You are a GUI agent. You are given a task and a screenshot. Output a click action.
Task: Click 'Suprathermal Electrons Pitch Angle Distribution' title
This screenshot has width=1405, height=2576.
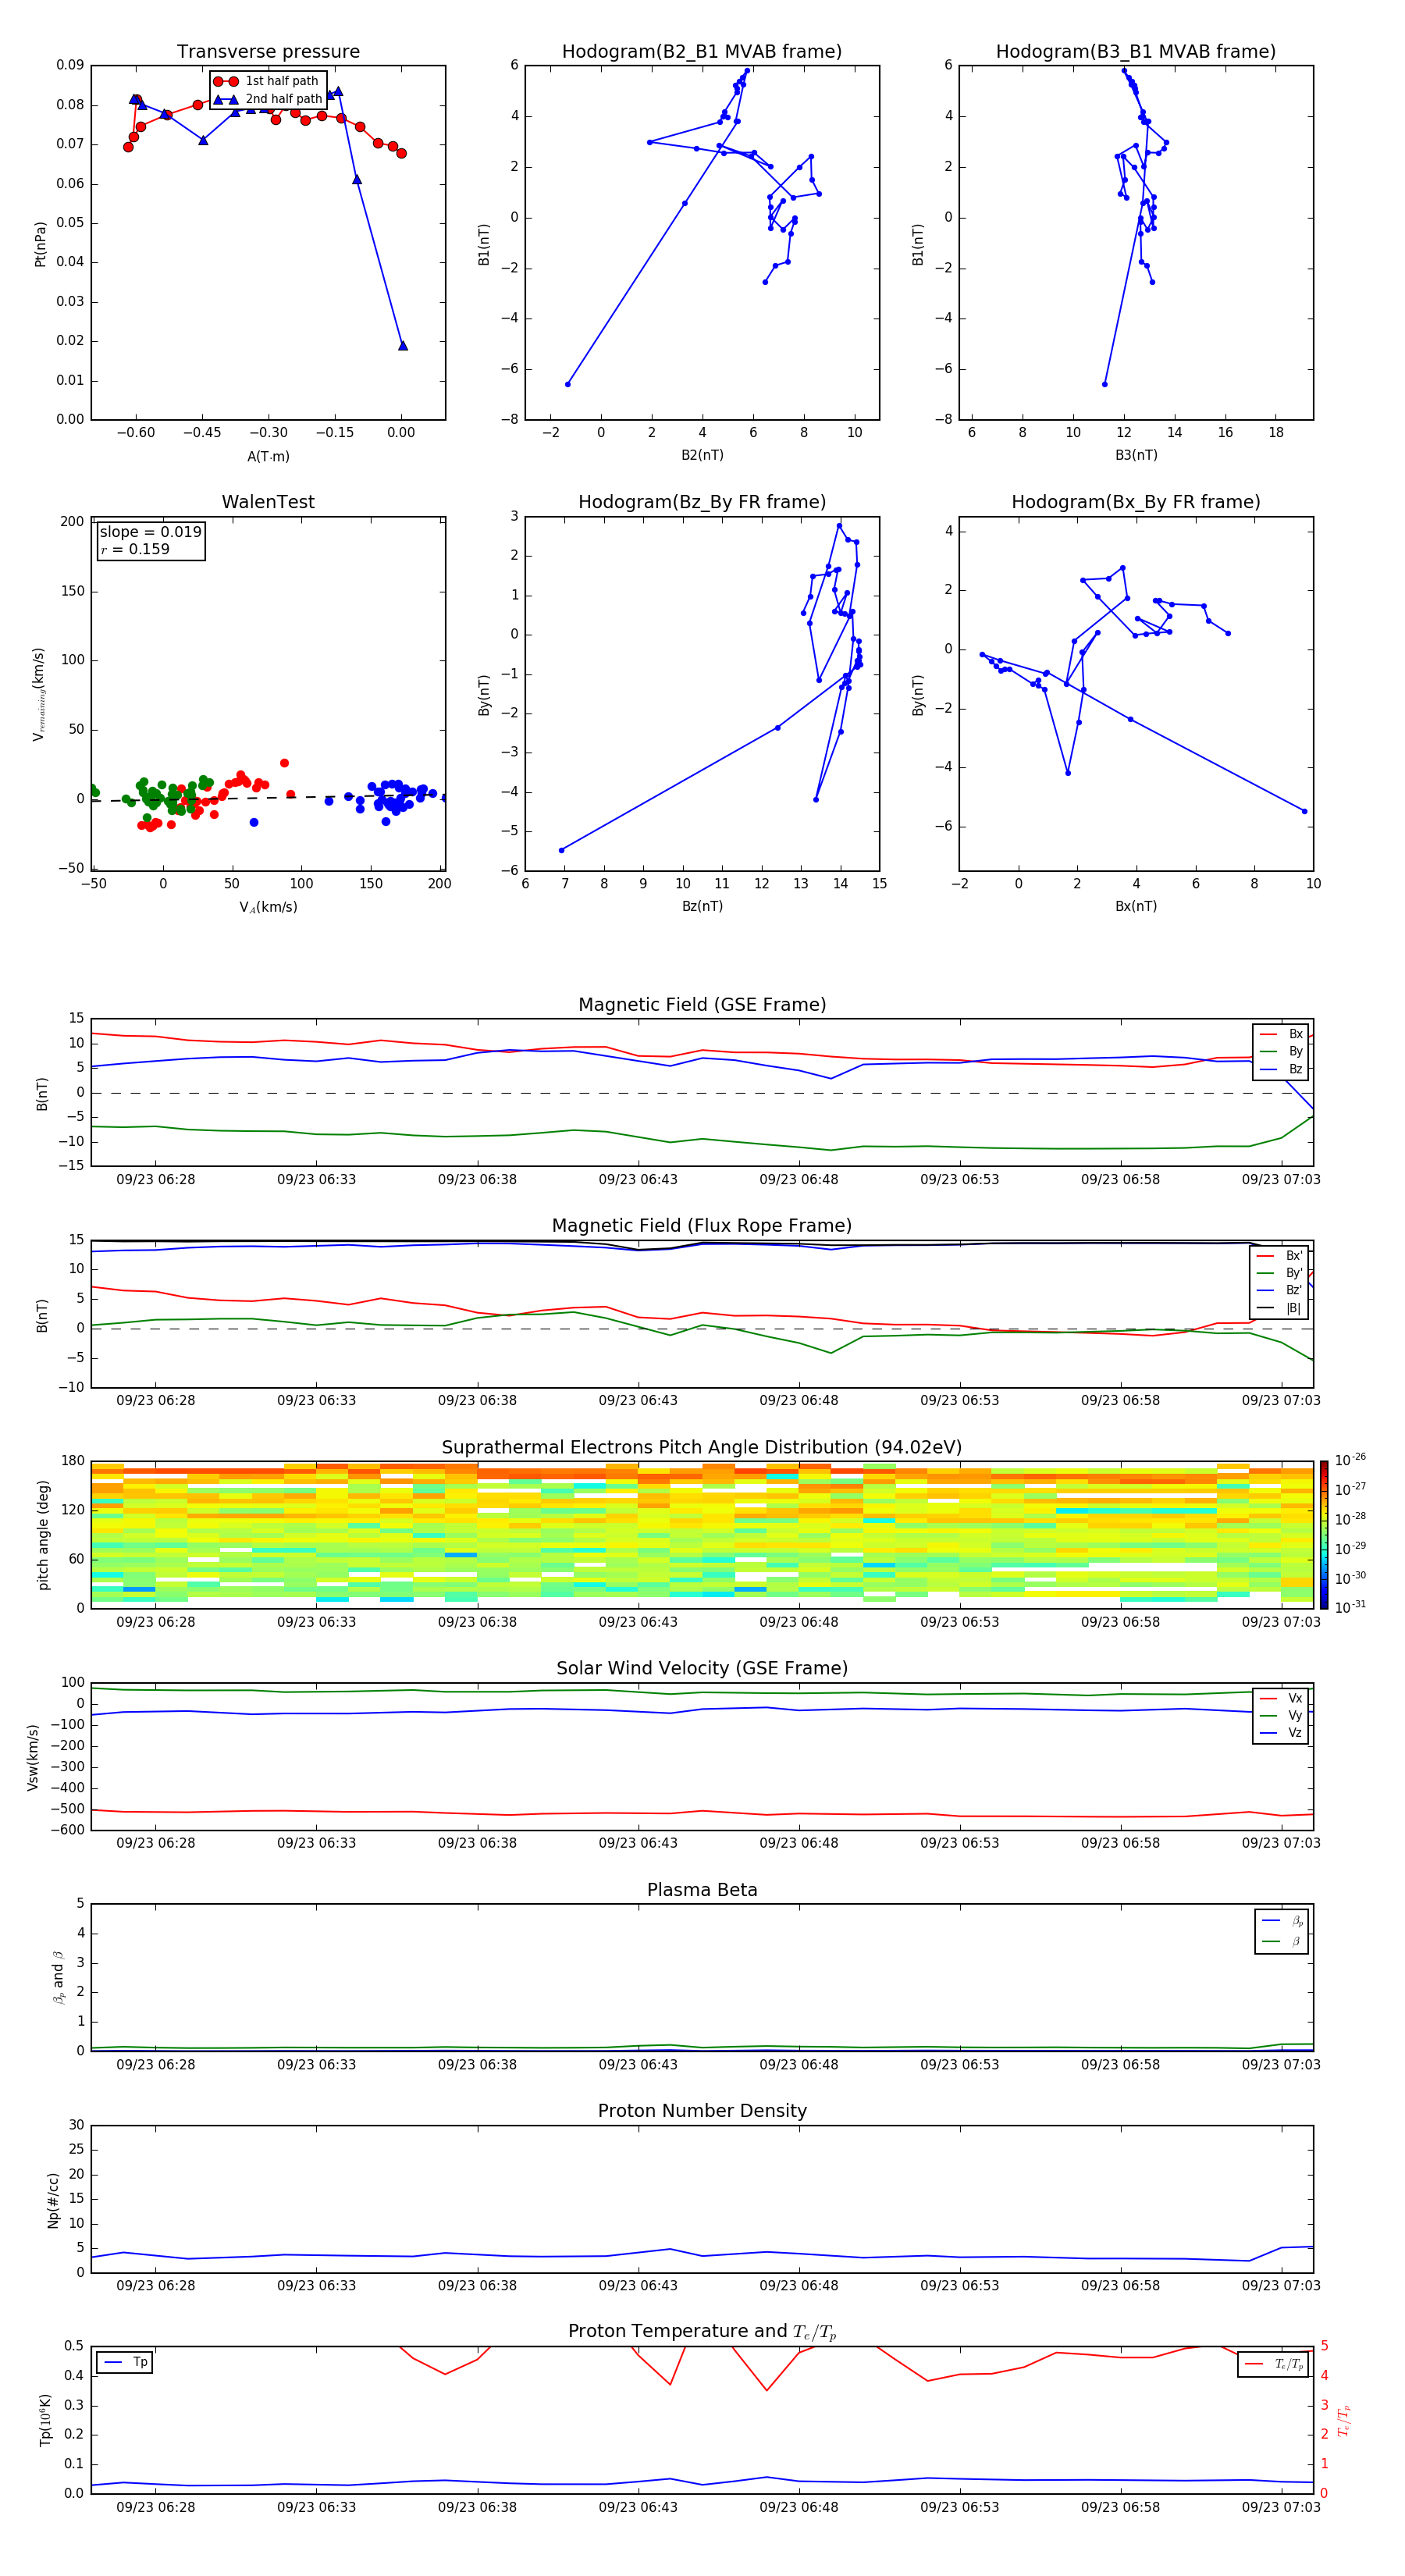point(702,1448)
